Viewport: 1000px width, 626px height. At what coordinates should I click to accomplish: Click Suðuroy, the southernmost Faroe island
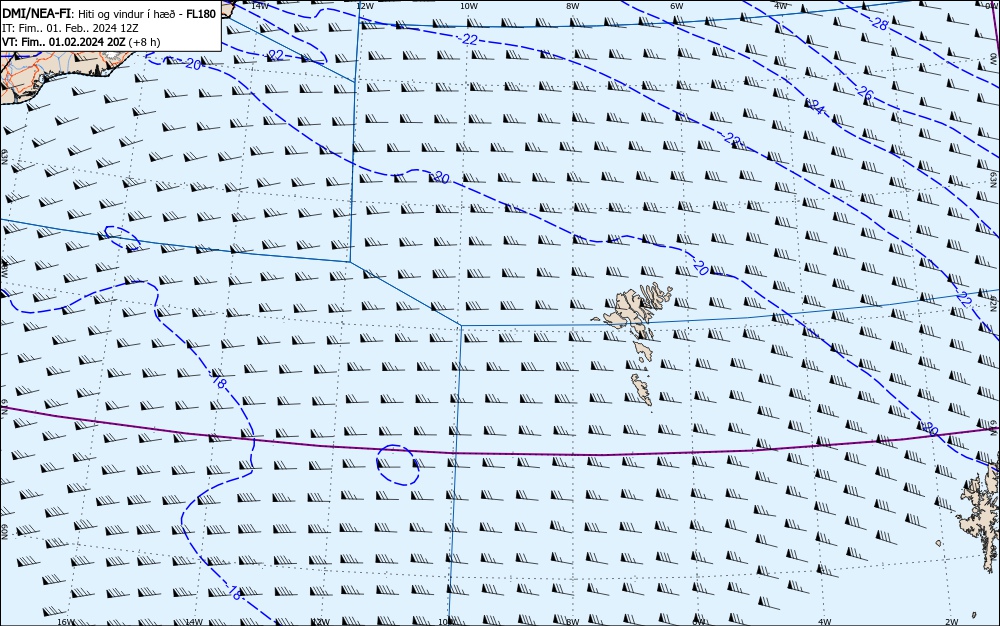(642, 389)
